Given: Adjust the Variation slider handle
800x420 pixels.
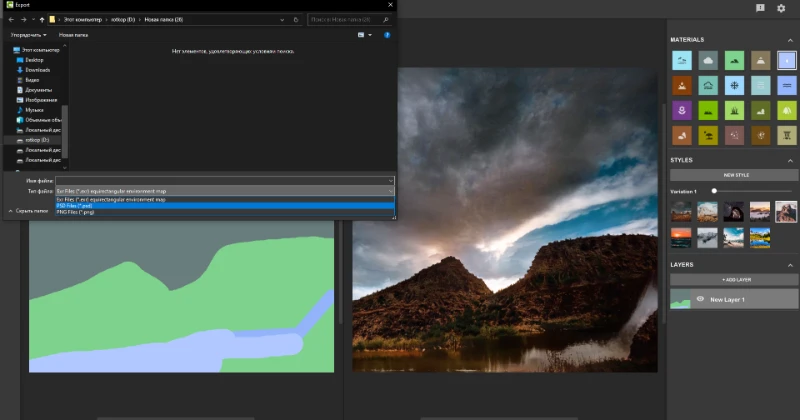Looking at the screenshot, I should tap(714, 191).
